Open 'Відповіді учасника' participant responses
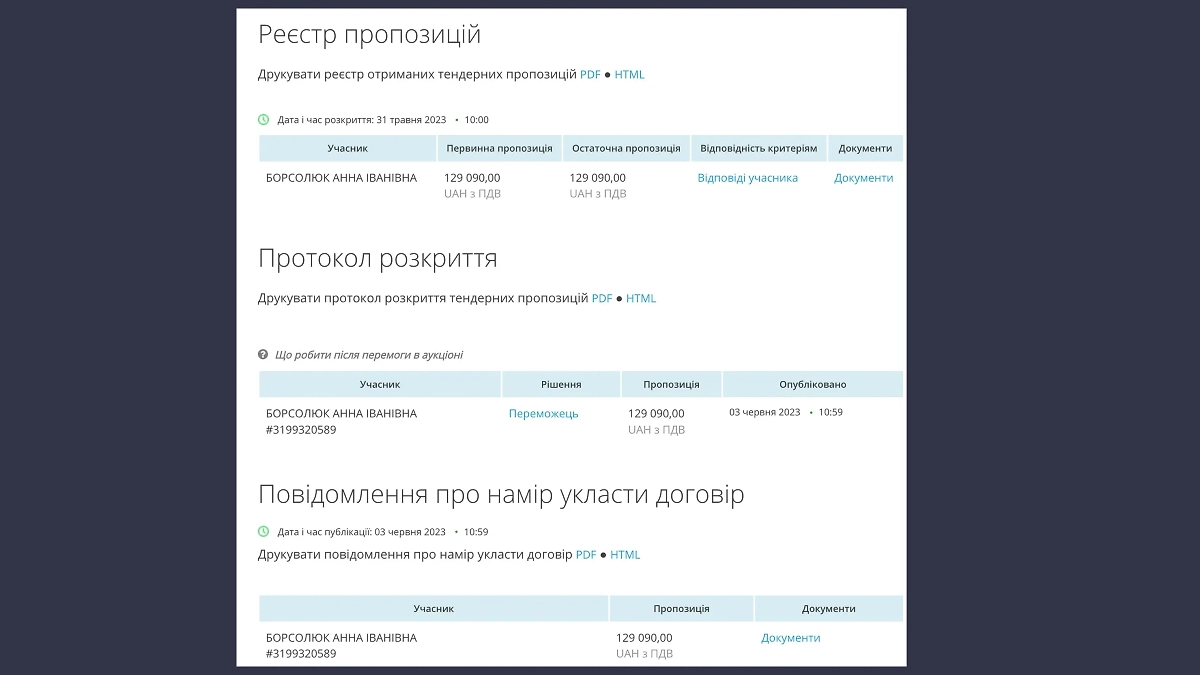Screen dimensions: 1200x675 [x=746, y=177]
